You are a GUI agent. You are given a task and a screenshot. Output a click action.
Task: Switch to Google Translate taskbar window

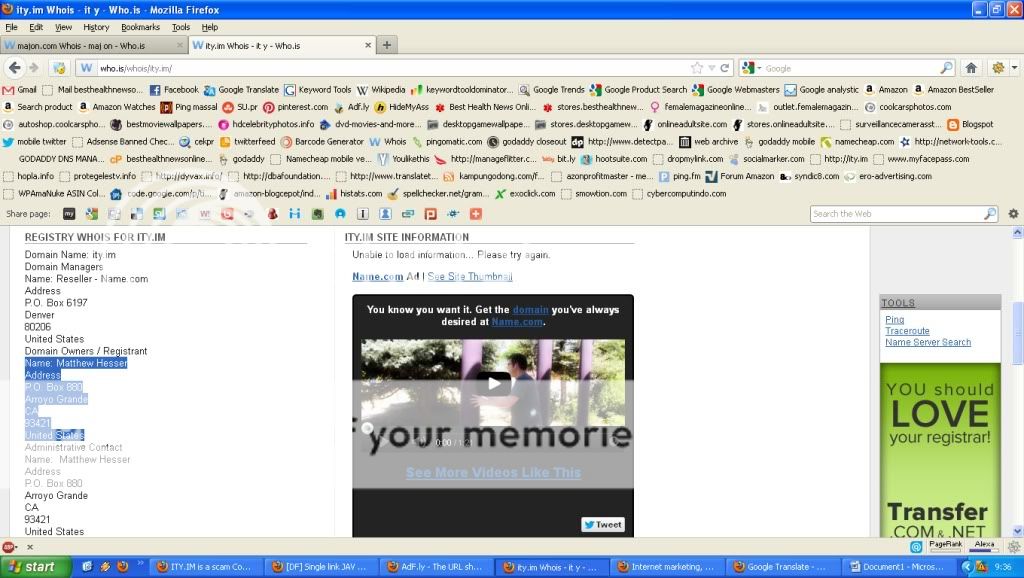point(782,567)
